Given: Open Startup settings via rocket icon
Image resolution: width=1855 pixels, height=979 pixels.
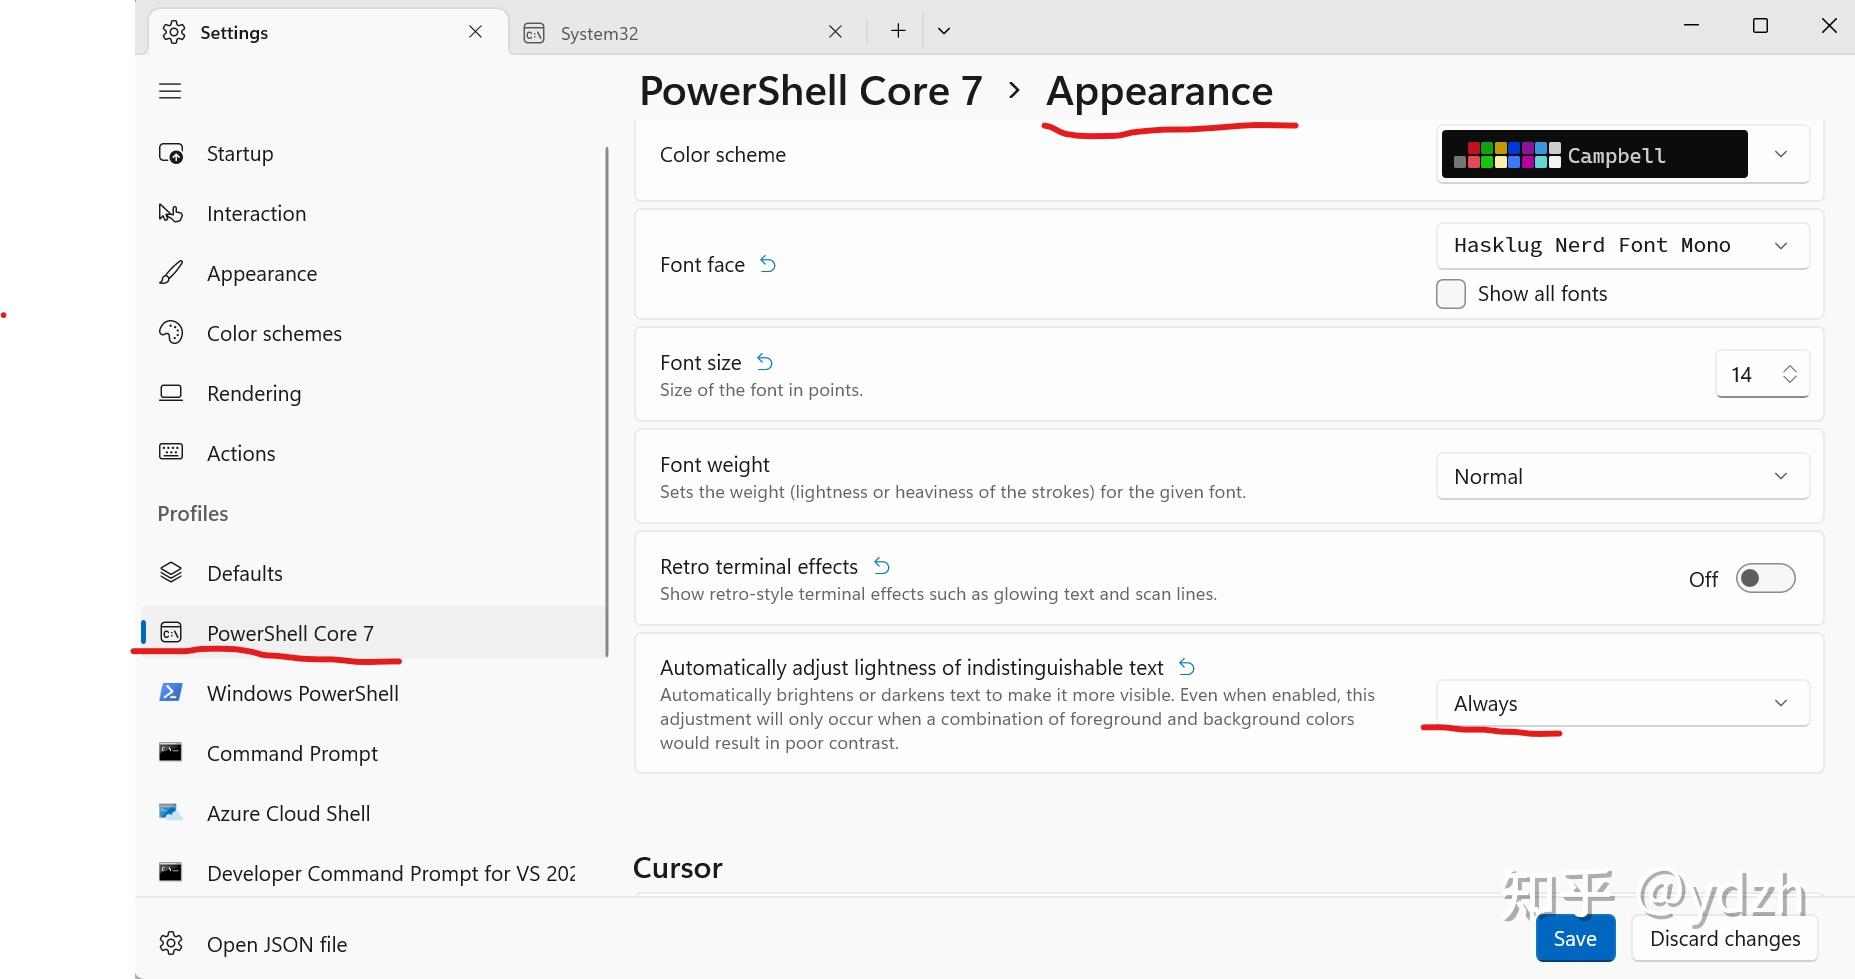Looking at the screenshot, I should click(x=172, y=153).
